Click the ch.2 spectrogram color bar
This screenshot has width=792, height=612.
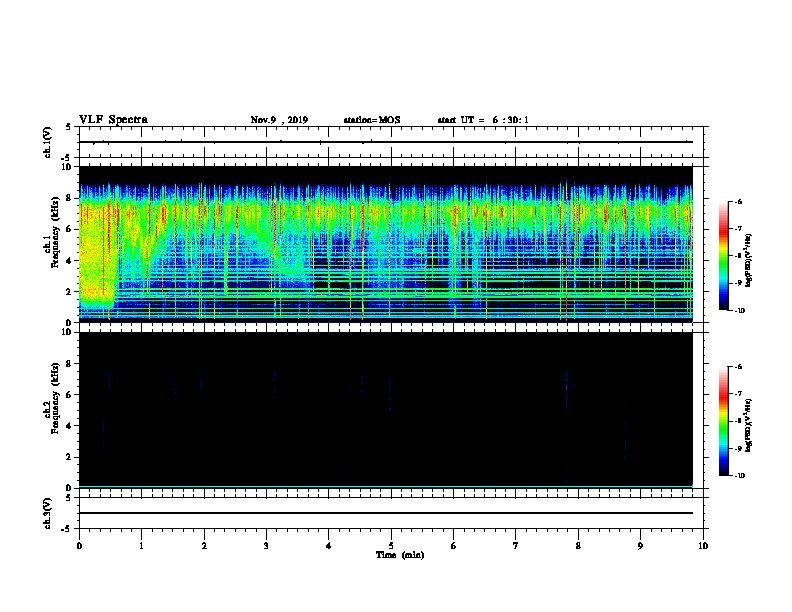723,421
